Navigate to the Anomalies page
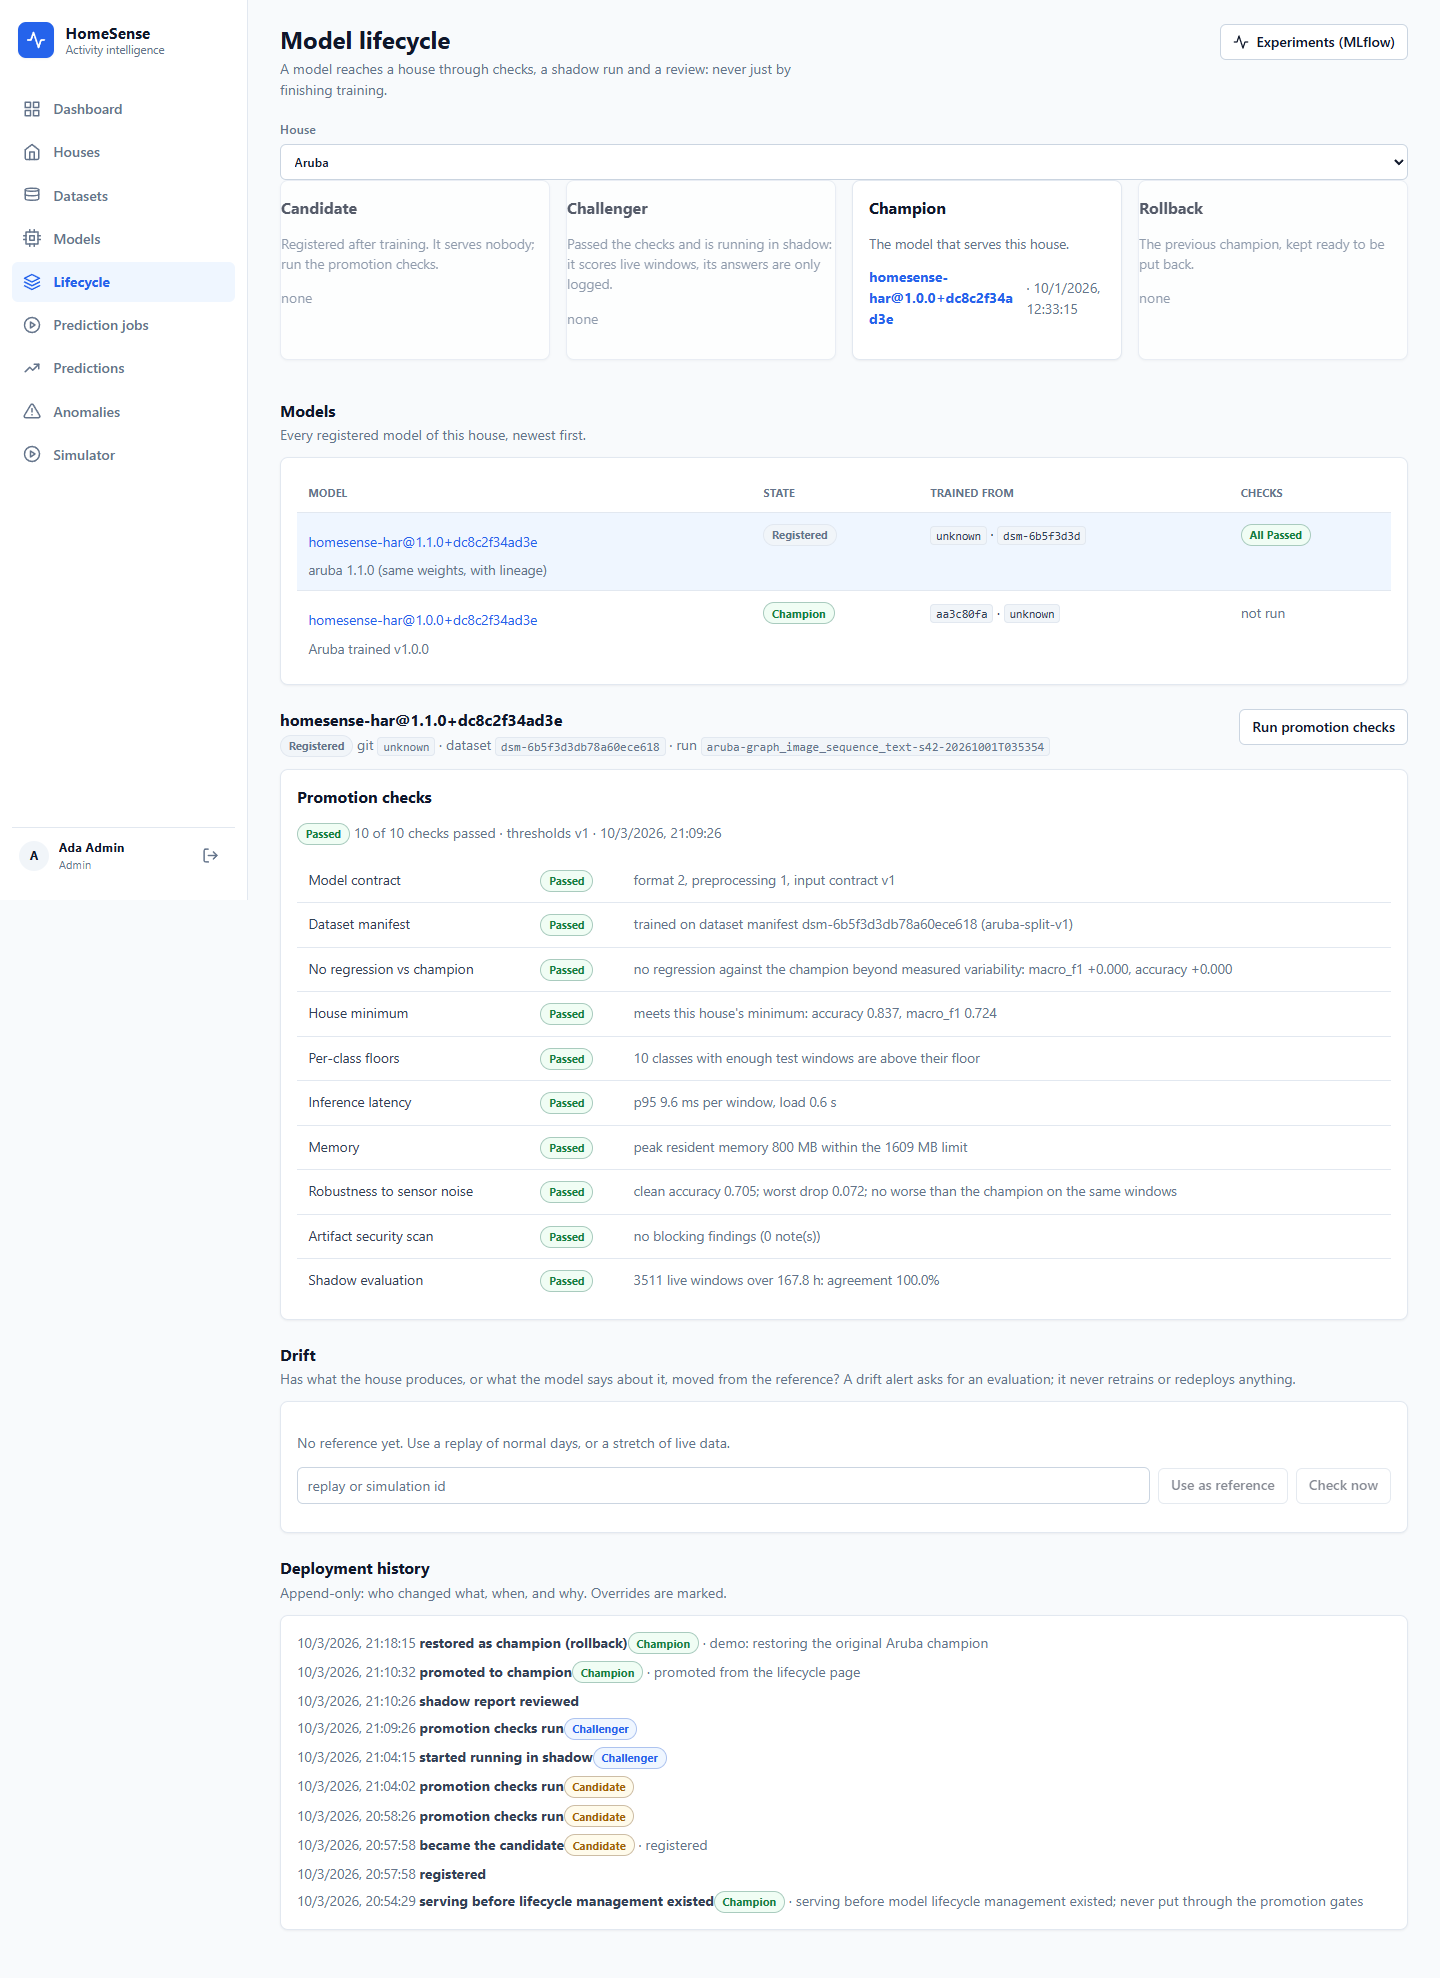The height and width of the screenshot is (1978, 1440). (x=123, y=411)
